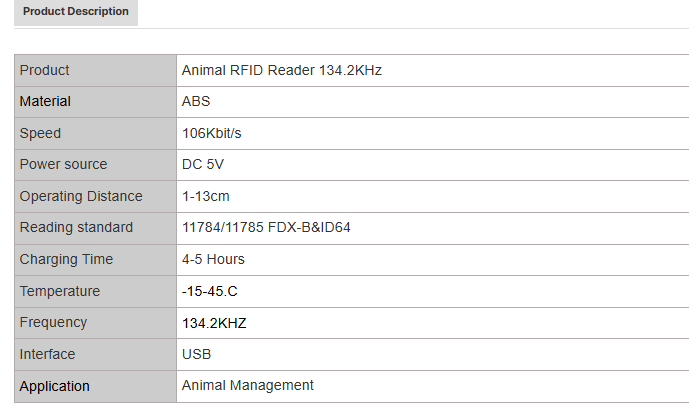Click the Material row label
The width and height of the screenshot is (696, 409).
pyautogui.click(x=46, y=101)
